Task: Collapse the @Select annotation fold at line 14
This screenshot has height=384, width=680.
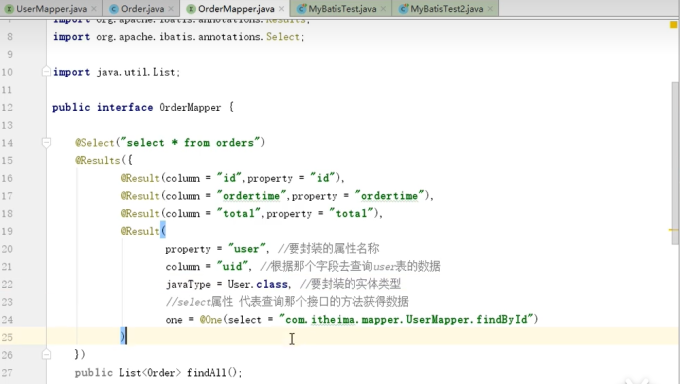Action: (x=46, y=142)
